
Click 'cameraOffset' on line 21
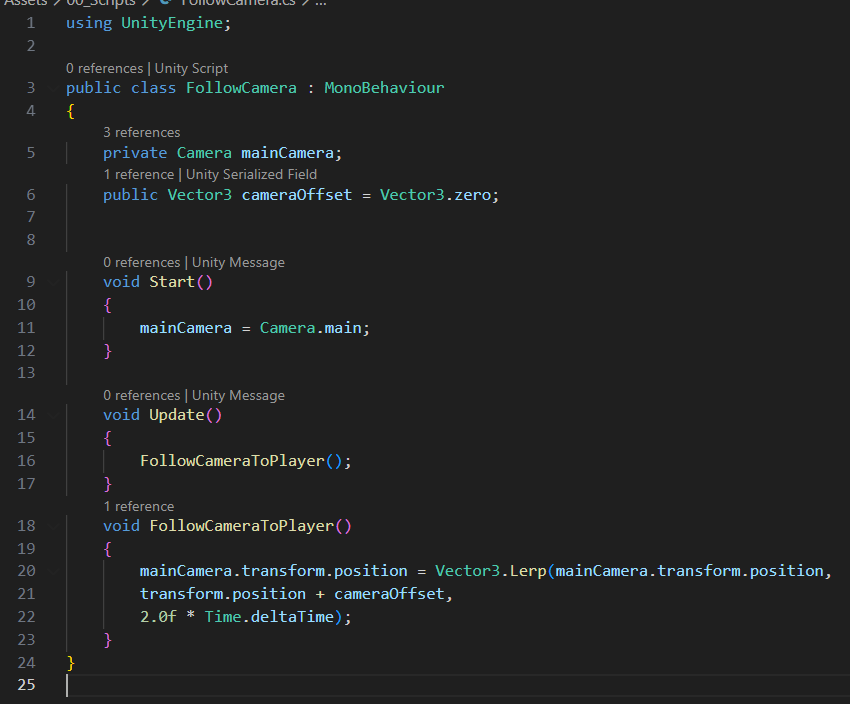pos(389,594)
